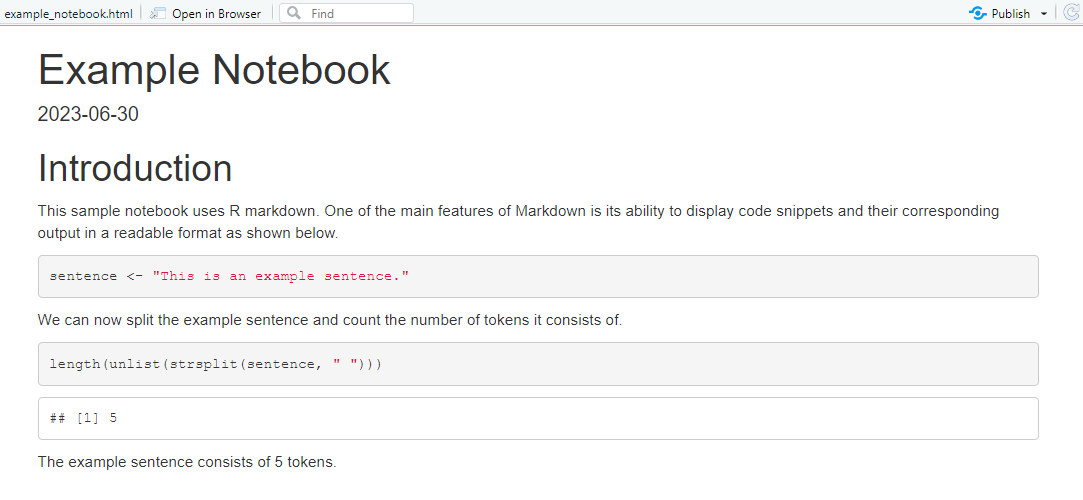Click the Open in Browser window icon
Viewport: 1083px width, 500px height.
pos(158,13)
